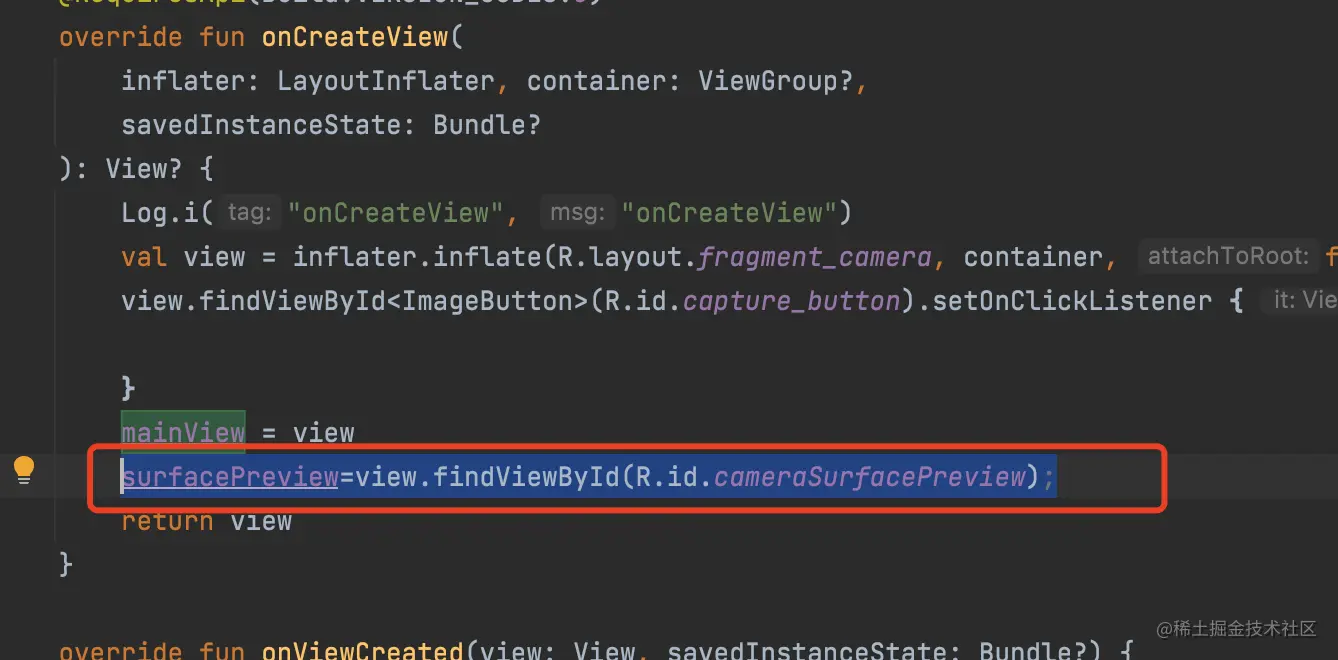Click 'ImageButton' generic type
Screen dimensions: 1338x660
click(x=487, y=301)
